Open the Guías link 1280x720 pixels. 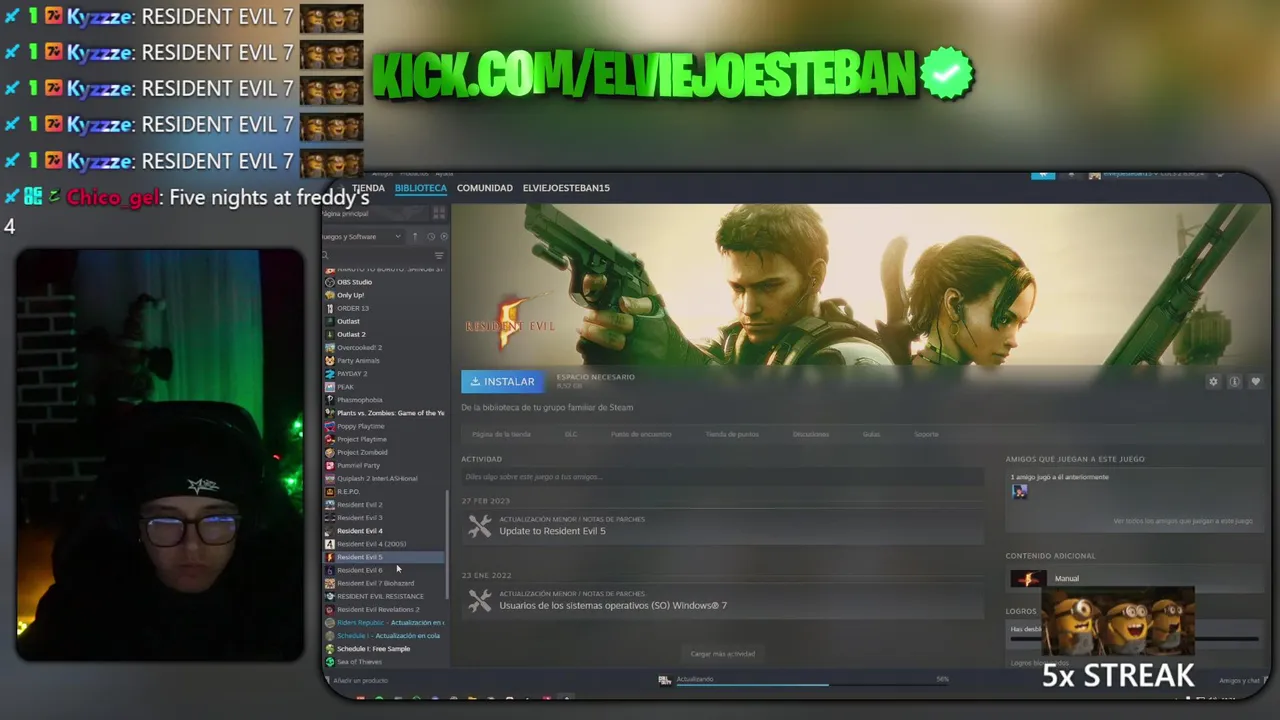[x=871, y=434]
